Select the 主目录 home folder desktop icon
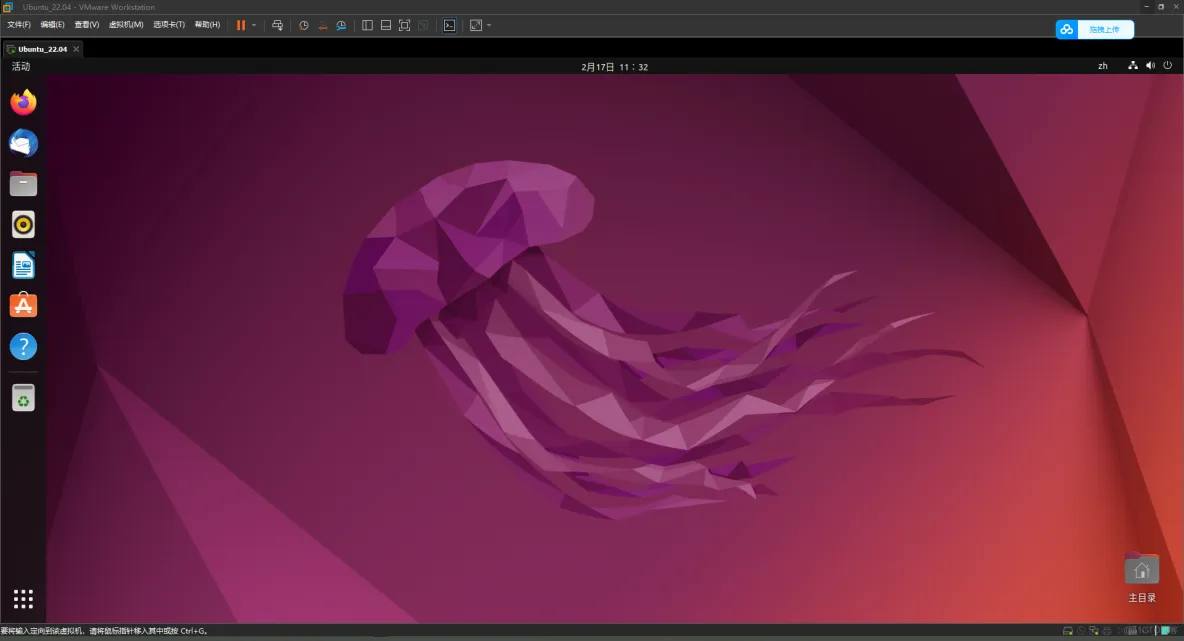Viewport: 1184px width, 641px height. tap(1142, 578)
